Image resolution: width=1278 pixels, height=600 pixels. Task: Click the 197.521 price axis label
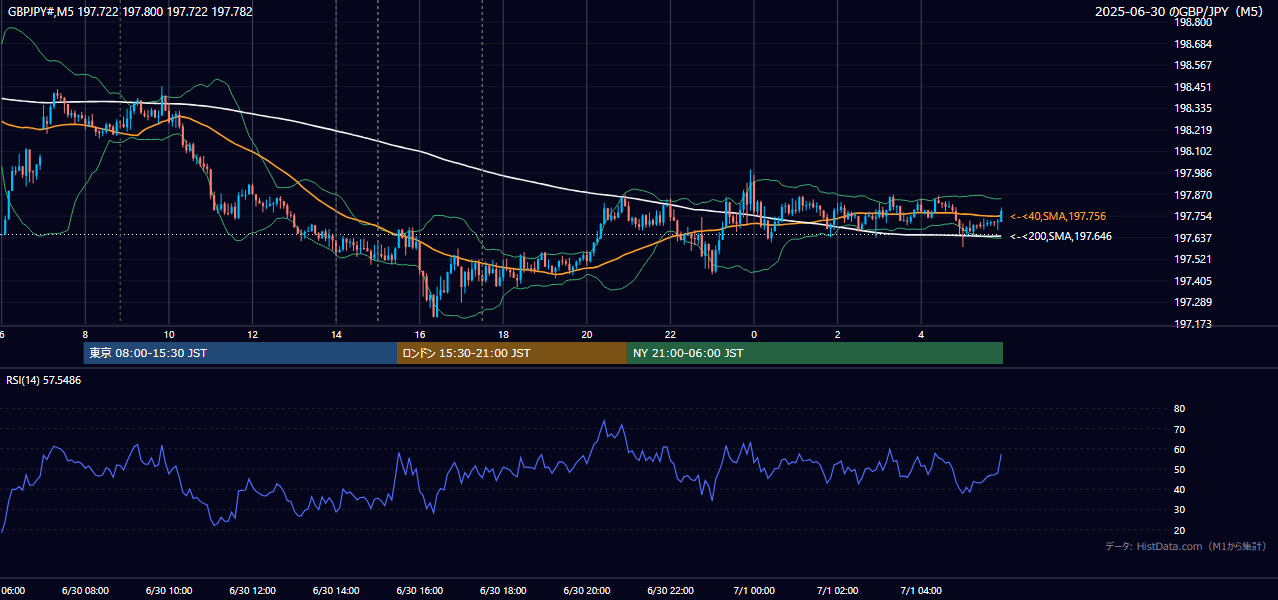[x=1193, y=259]
